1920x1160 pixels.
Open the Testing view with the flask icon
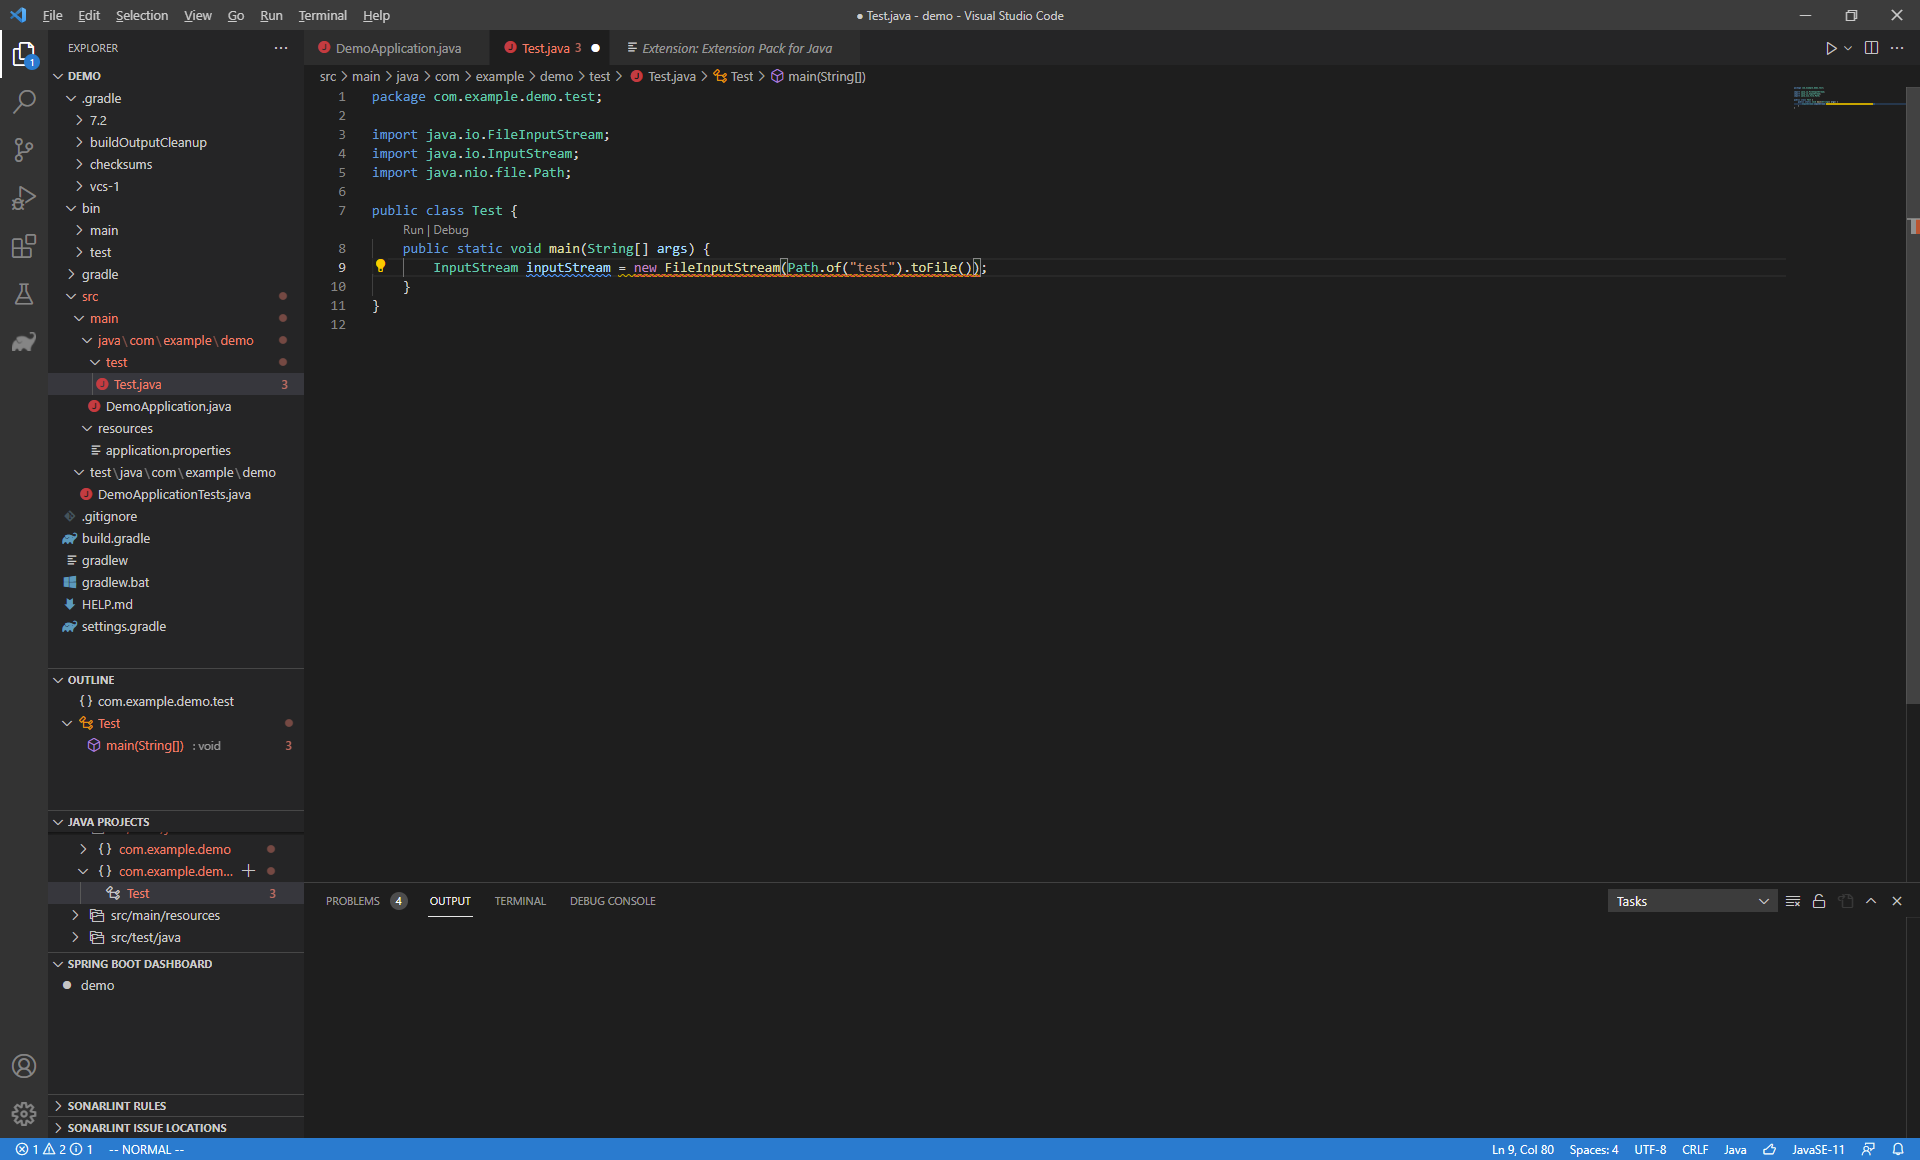[x=24, y=293]
